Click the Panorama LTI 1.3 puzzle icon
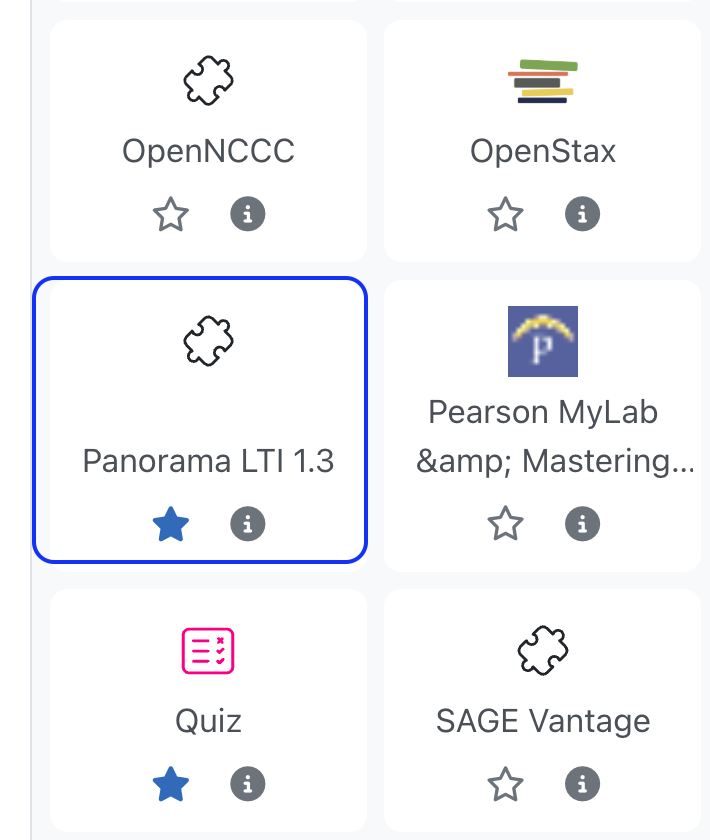710x840 pixels. click(x=208, y=341)
